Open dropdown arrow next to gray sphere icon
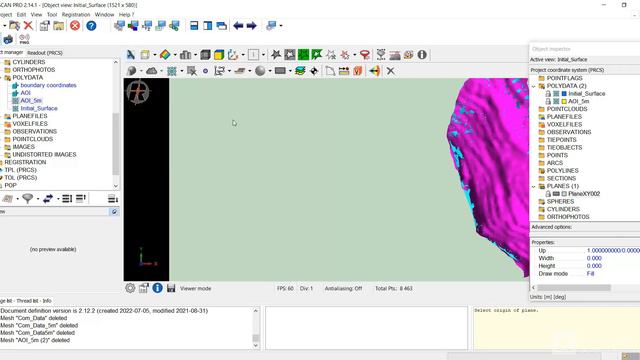The image size is (640, 360). (270, 71)
